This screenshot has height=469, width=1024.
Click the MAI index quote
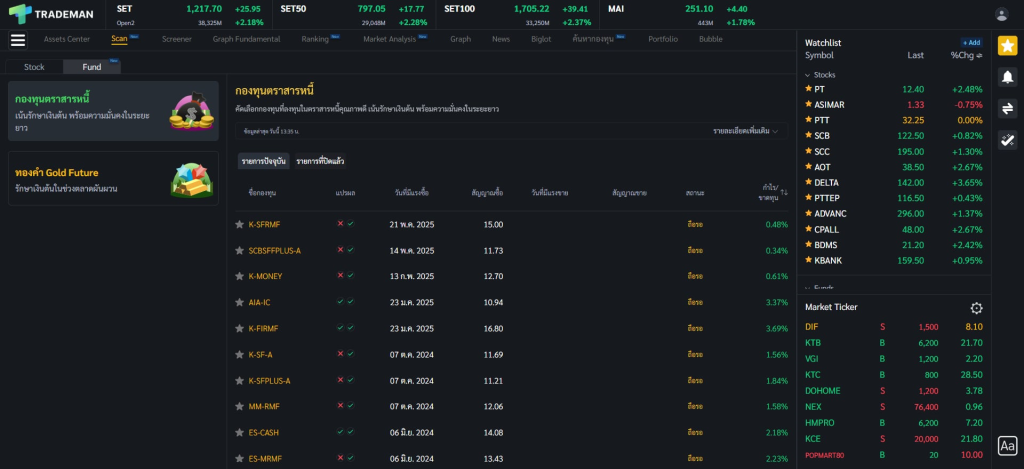click(x=682, y=15)
